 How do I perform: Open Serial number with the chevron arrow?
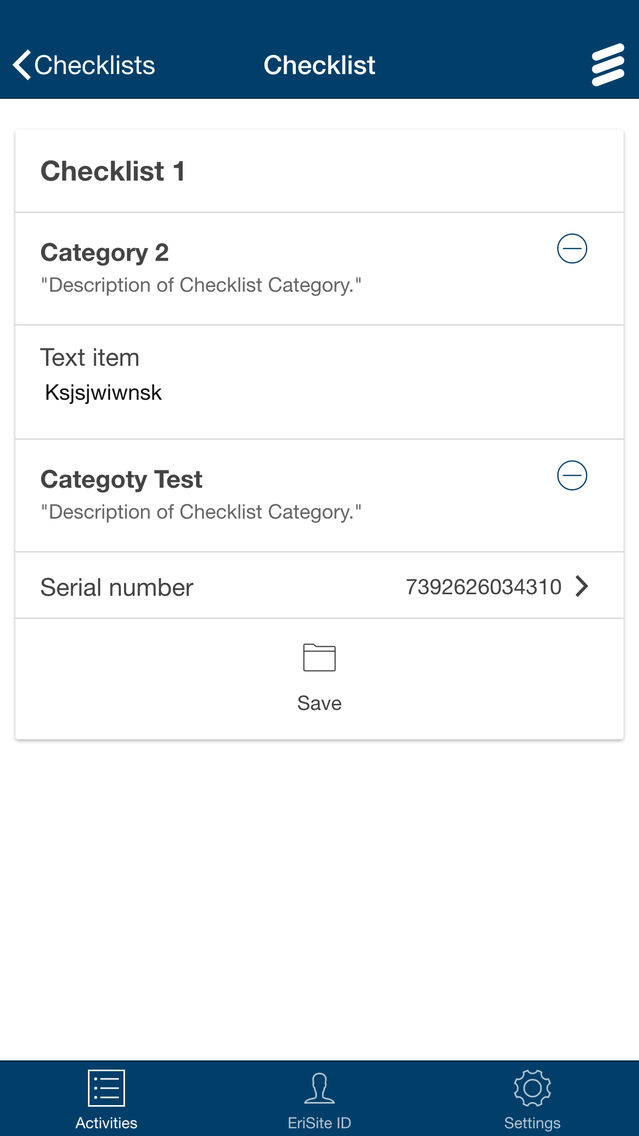(x=581, y=586)
